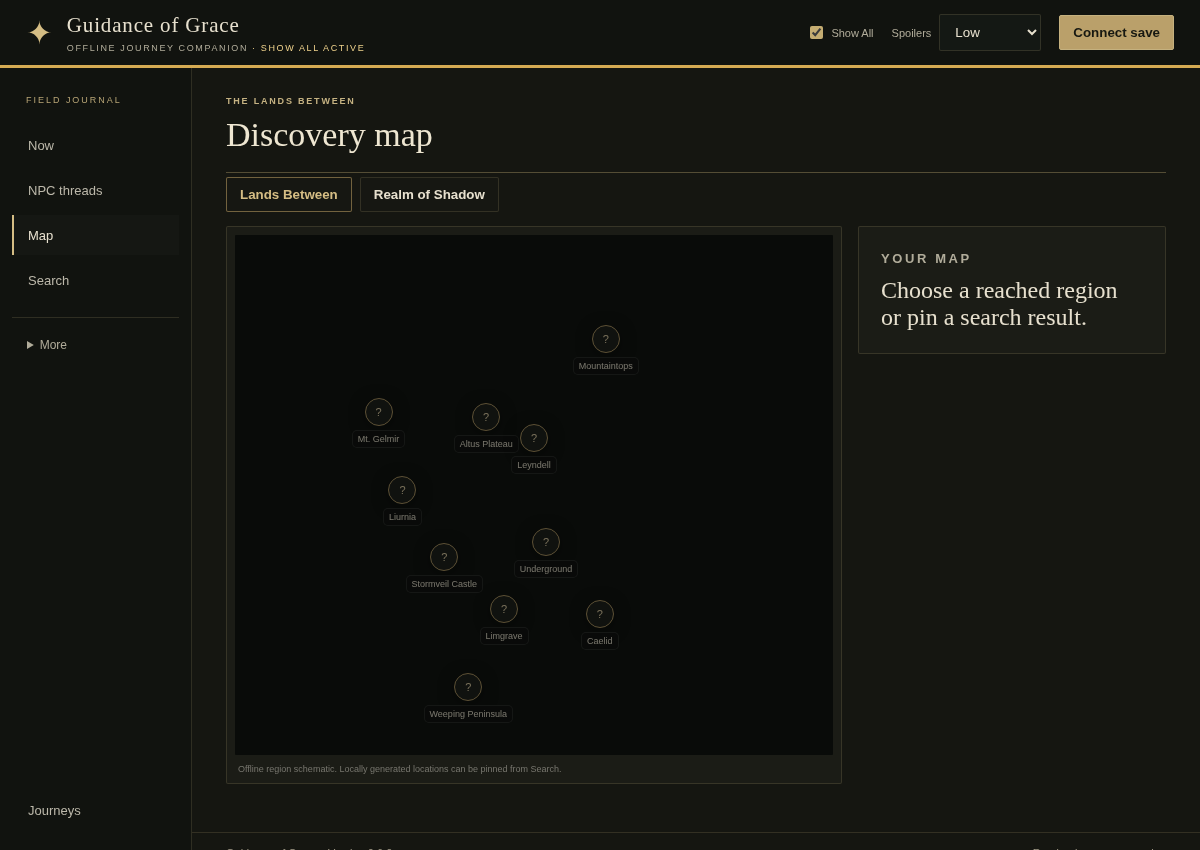Open the Search page in sidebar
This screenshot has height=850, width=1200.
click(x=96, y=280)
